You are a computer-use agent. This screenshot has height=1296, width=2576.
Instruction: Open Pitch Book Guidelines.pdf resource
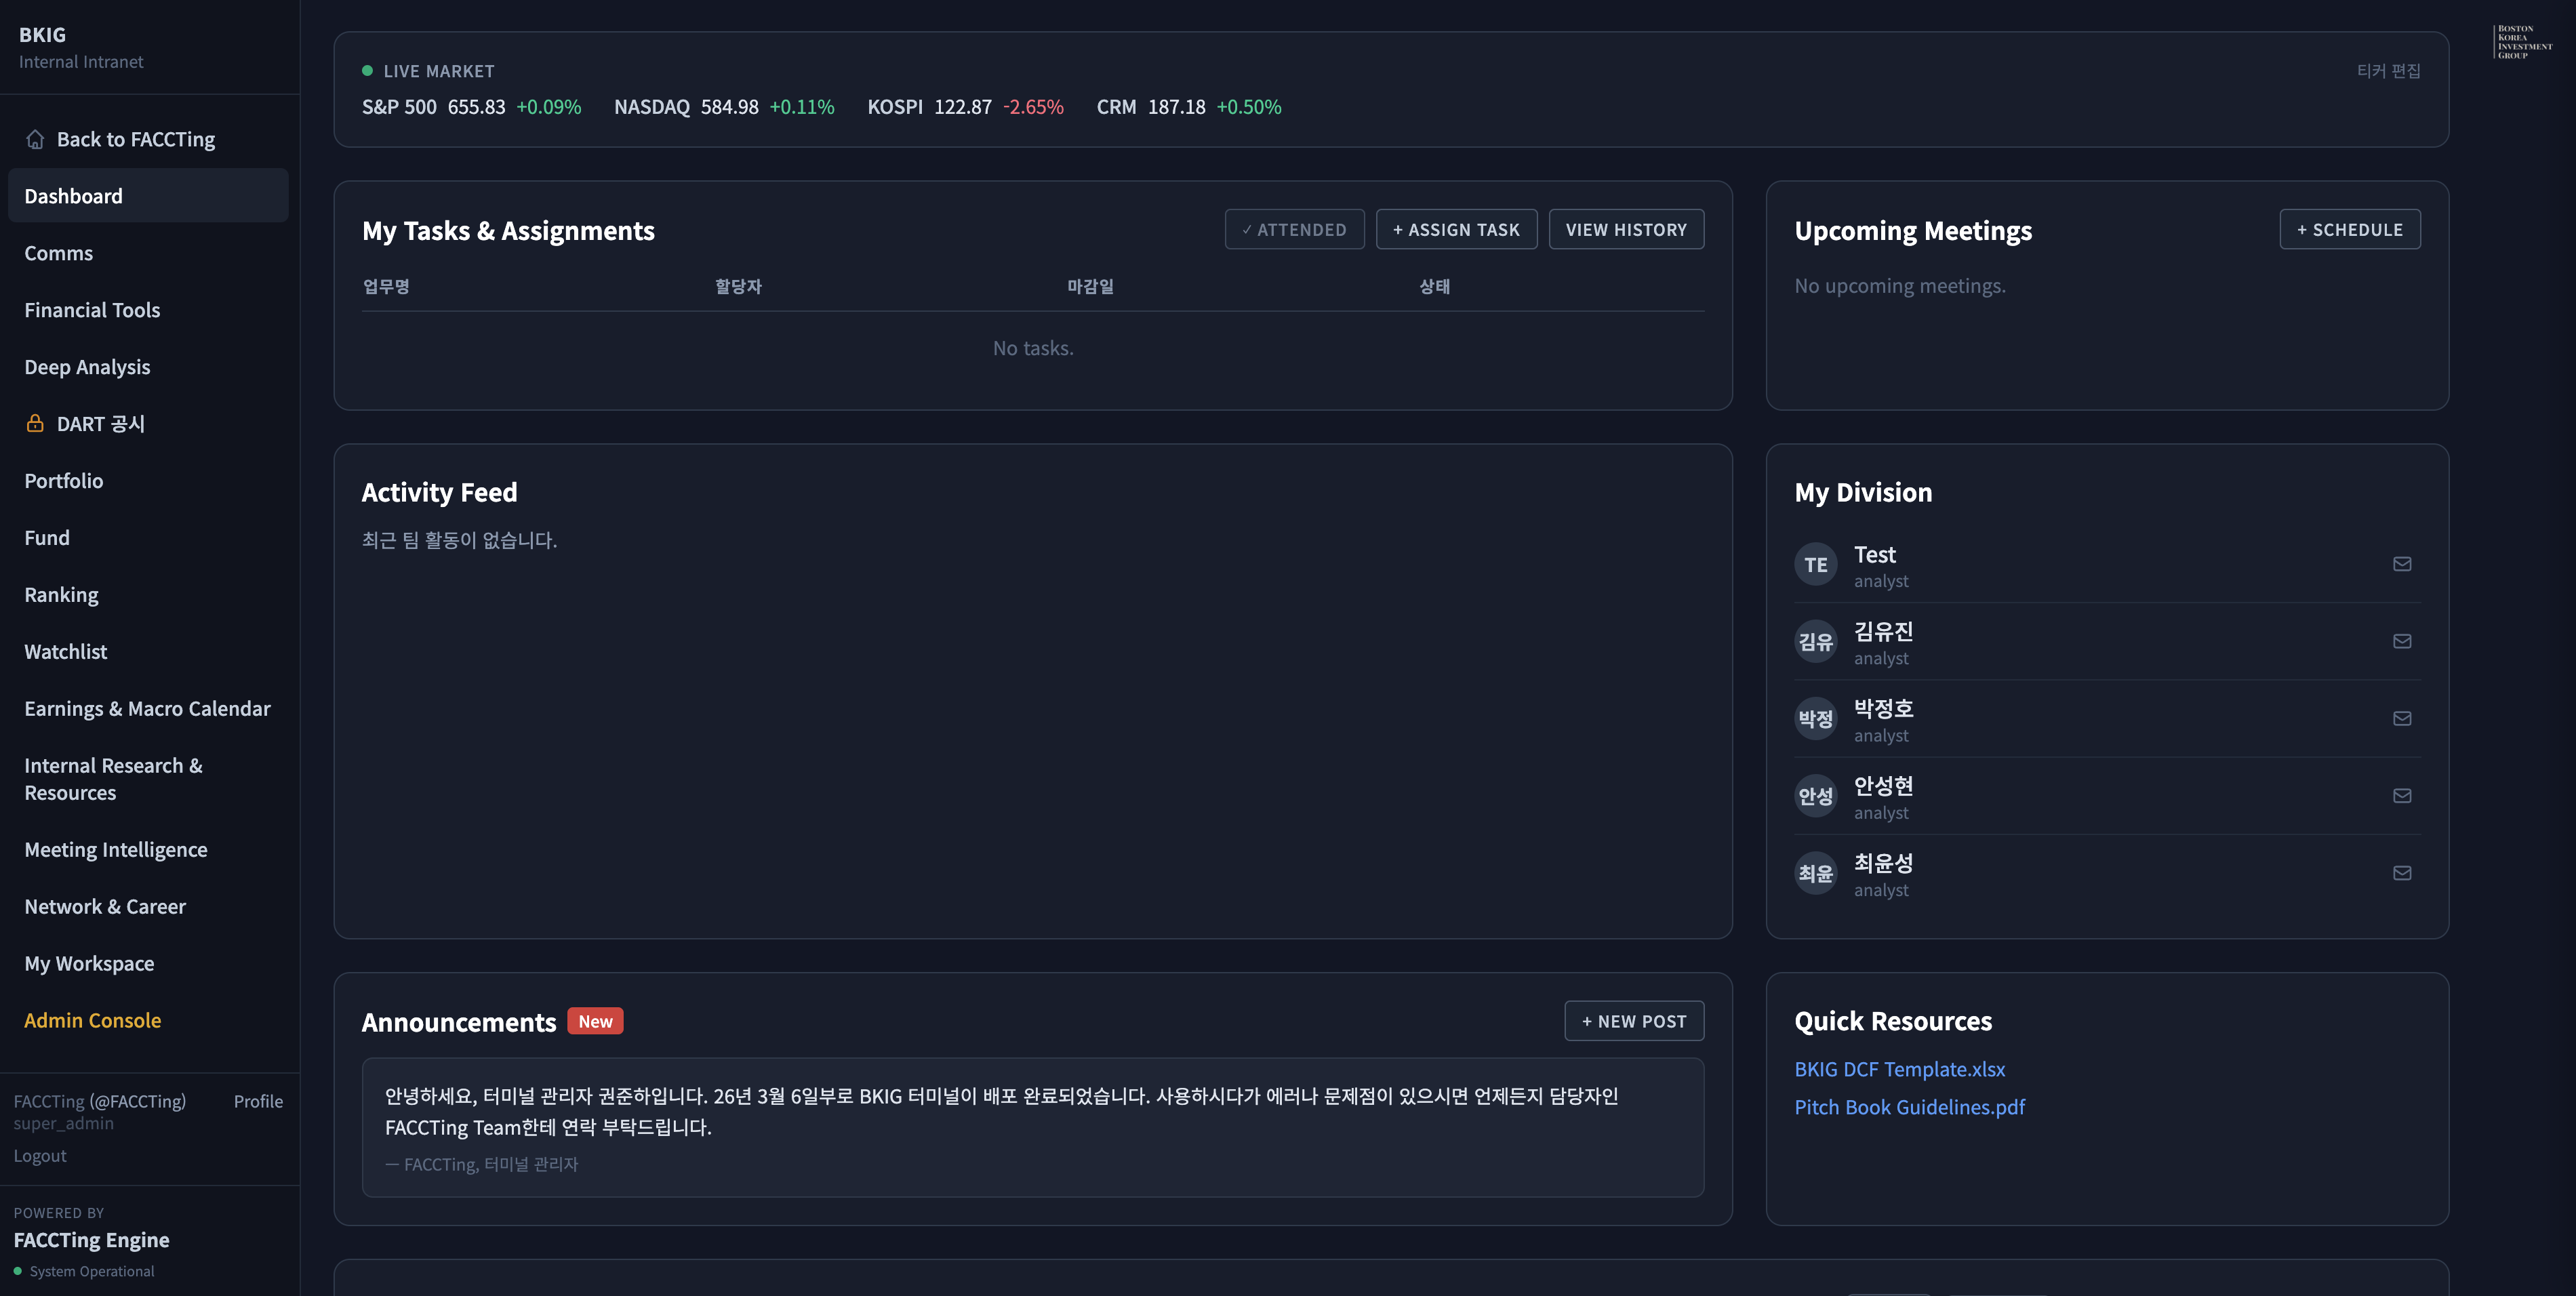tap(1909, 1107)
